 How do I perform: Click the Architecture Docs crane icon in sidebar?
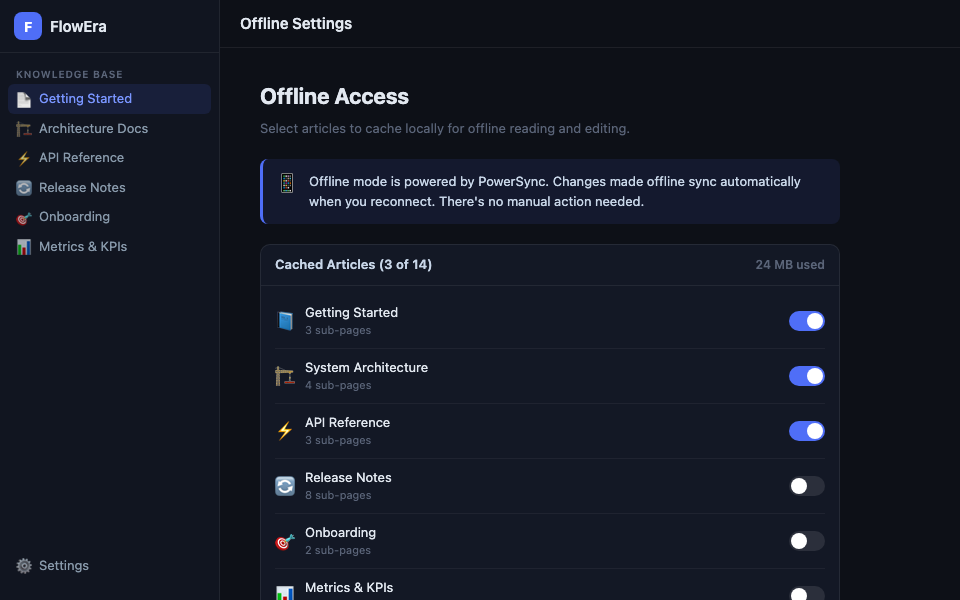pyautogui.click(x=24, y=129)
